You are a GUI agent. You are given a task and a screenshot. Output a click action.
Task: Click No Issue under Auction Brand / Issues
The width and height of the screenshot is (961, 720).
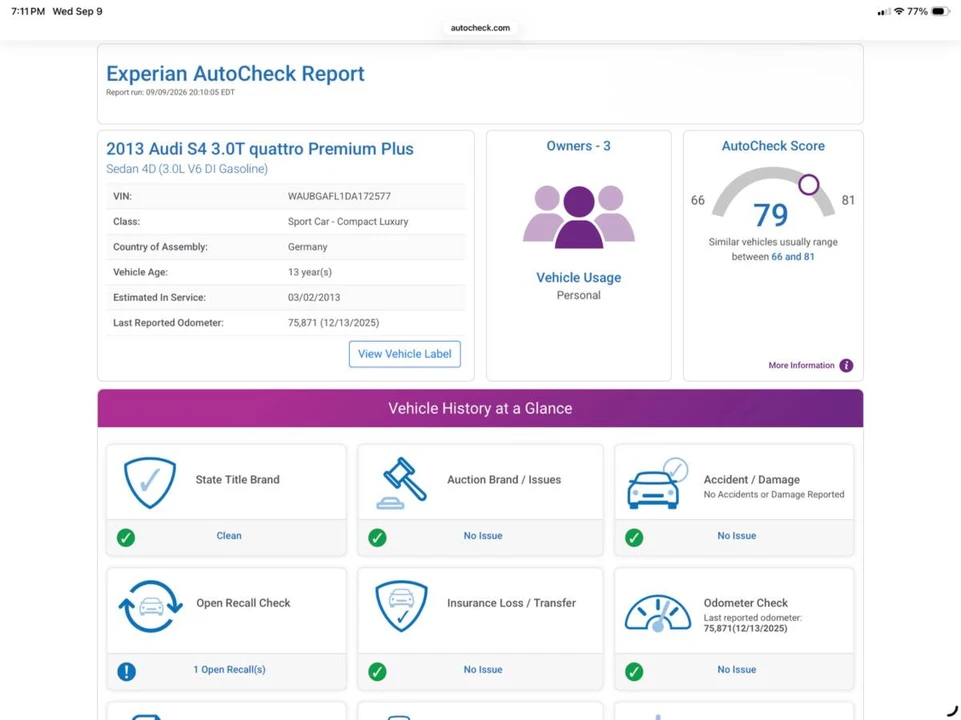click(483, 536)
